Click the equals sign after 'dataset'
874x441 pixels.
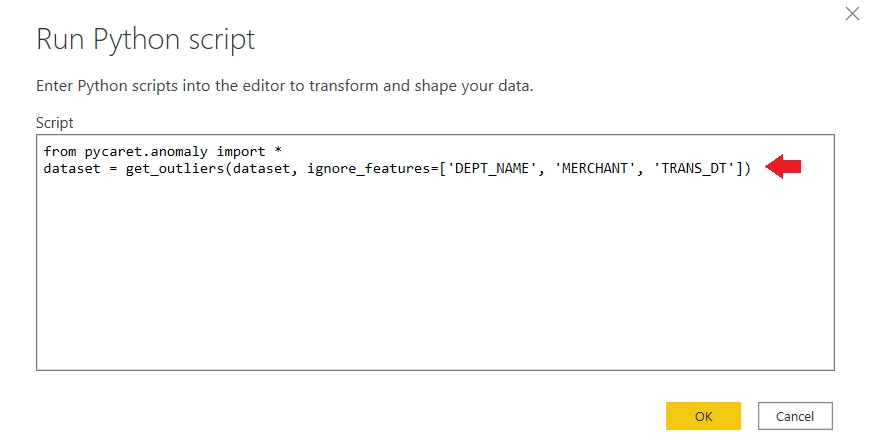coord(113,168)
